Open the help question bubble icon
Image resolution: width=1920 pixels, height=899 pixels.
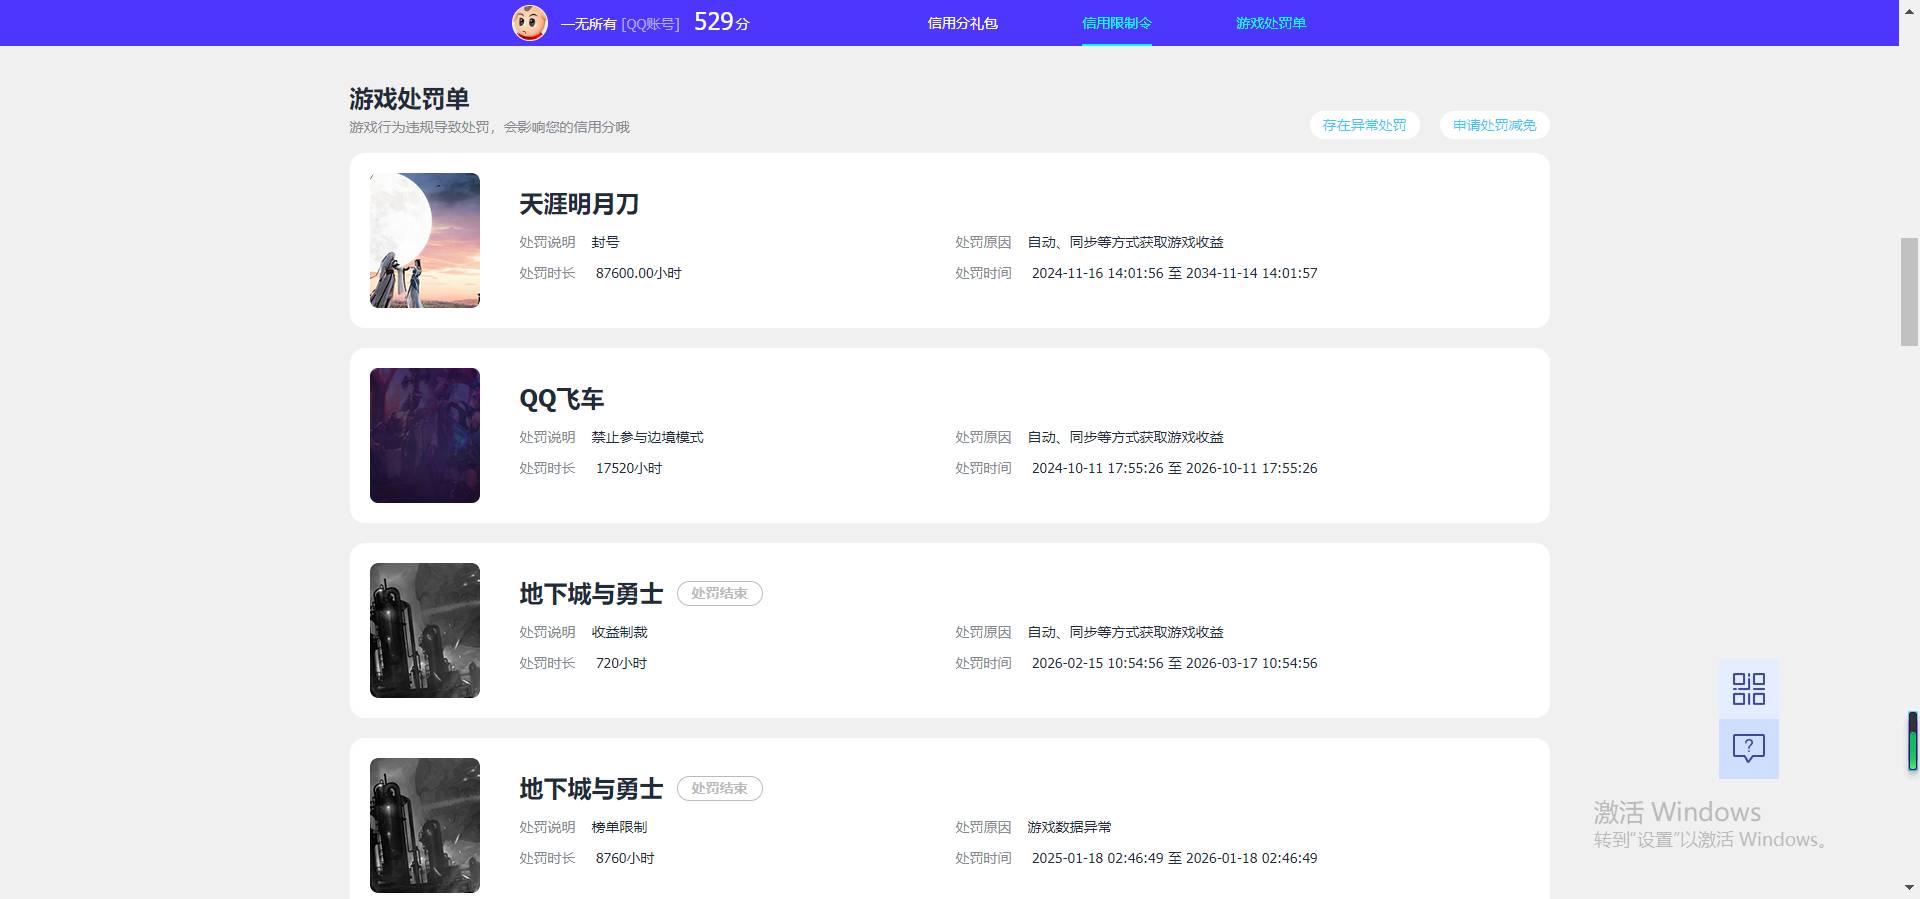click(1748, 748)
